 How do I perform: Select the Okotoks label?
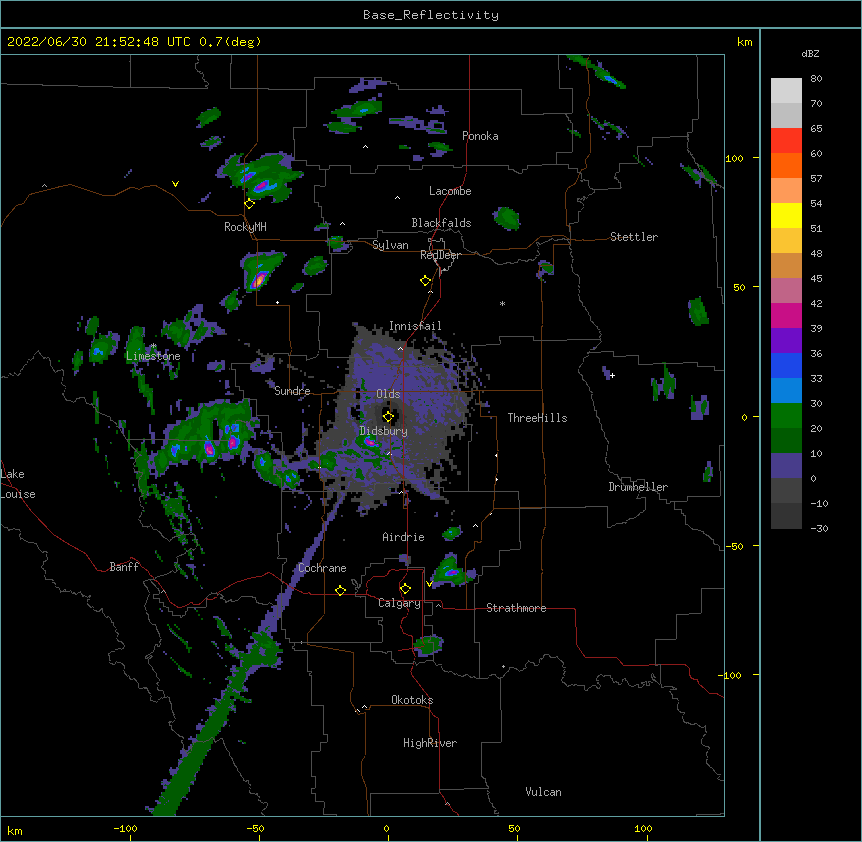[412, 700]
